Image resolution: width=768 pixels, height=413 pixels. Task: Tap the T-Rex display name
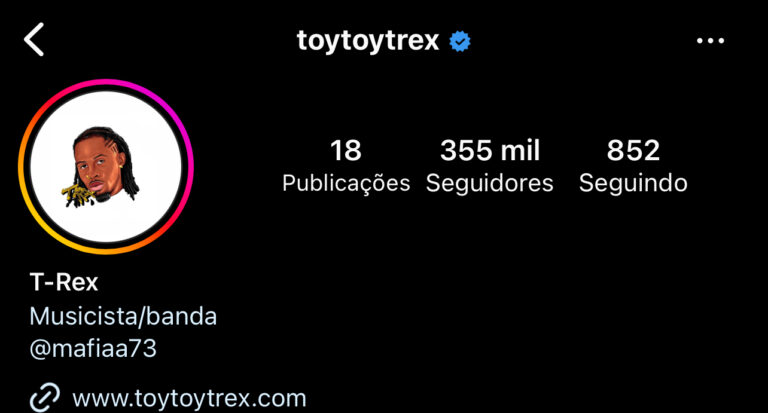[64, 283]
